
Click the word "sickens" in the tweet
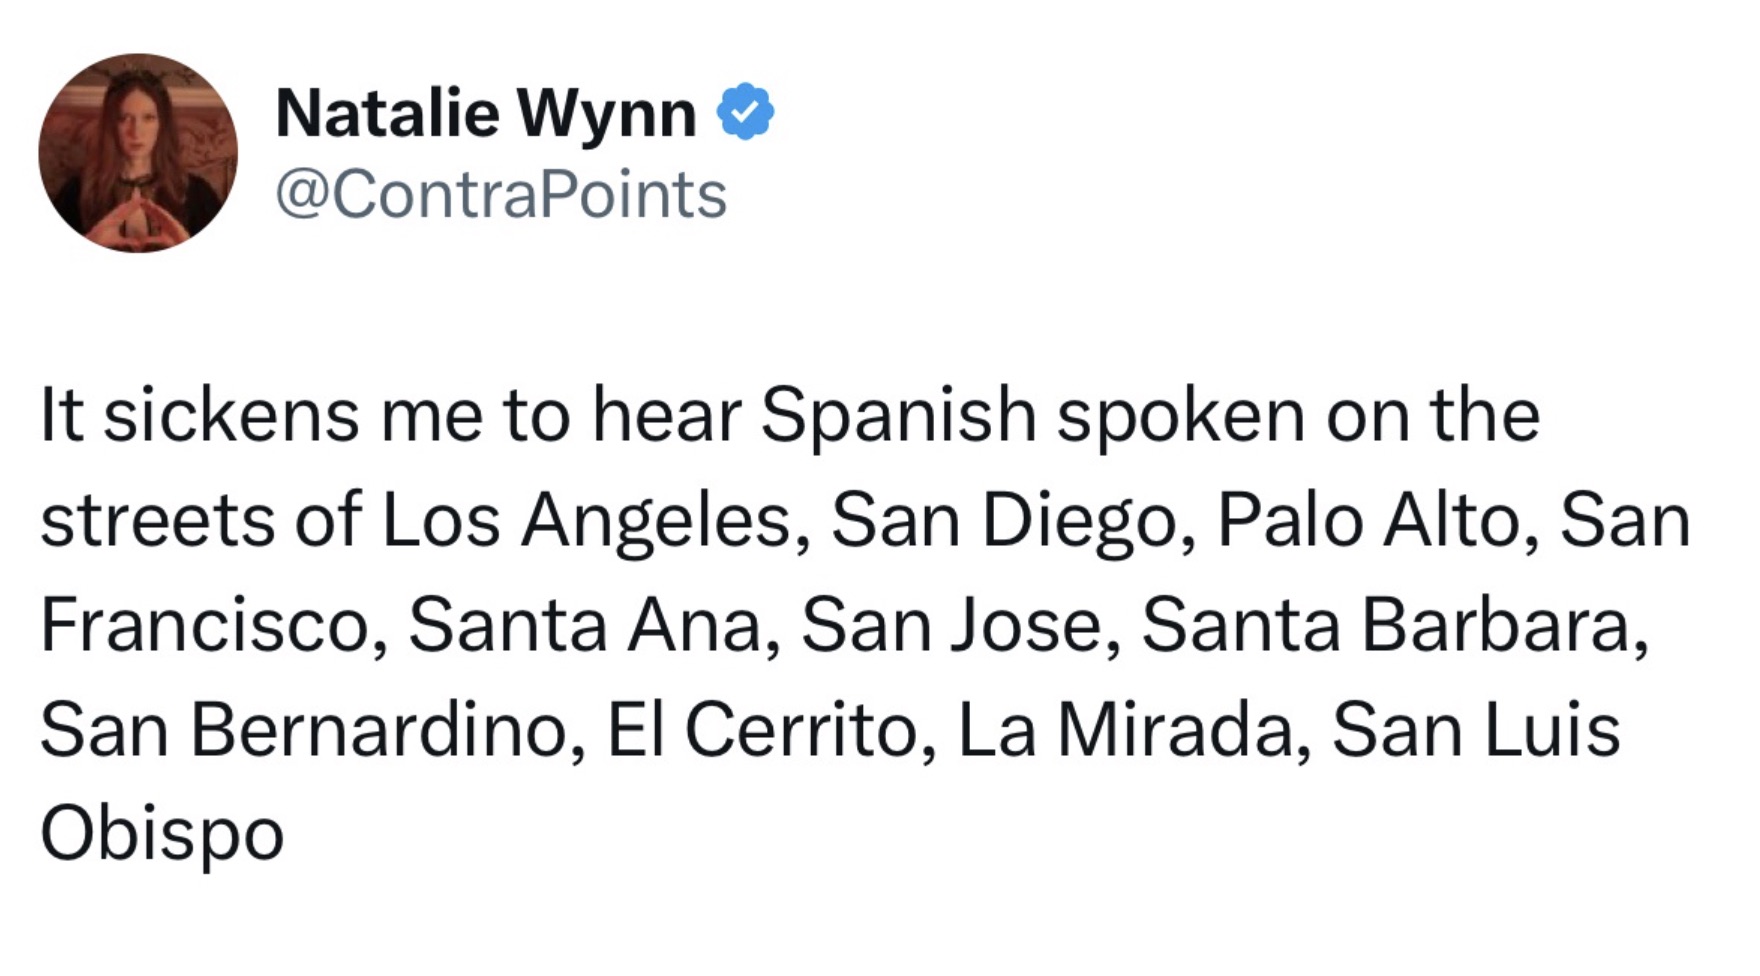[x=231, y=415]
